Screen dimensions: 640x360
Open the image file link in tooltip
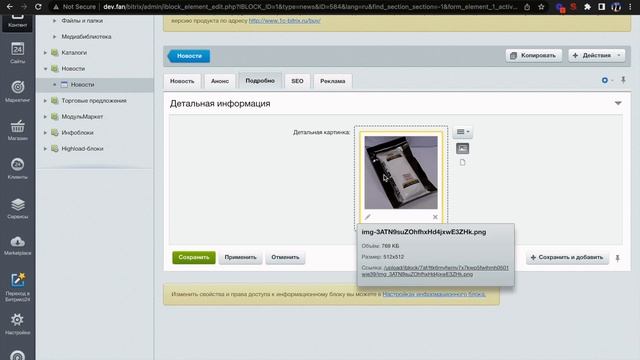pos(435,271)
